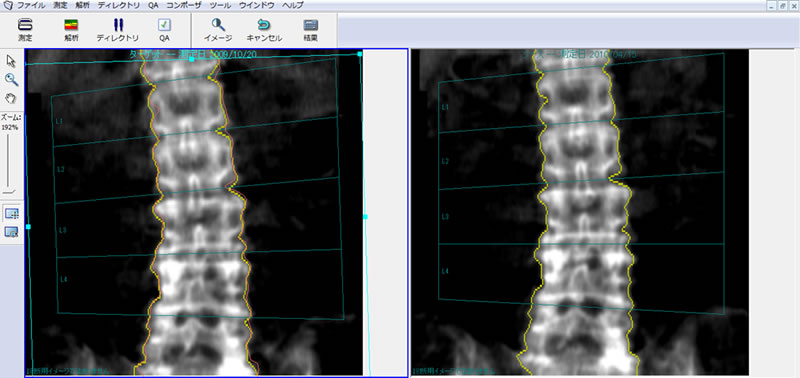Open the 測定 menu in menu bar
This screenshot has width=800, height=378.
tap(60, 6)
